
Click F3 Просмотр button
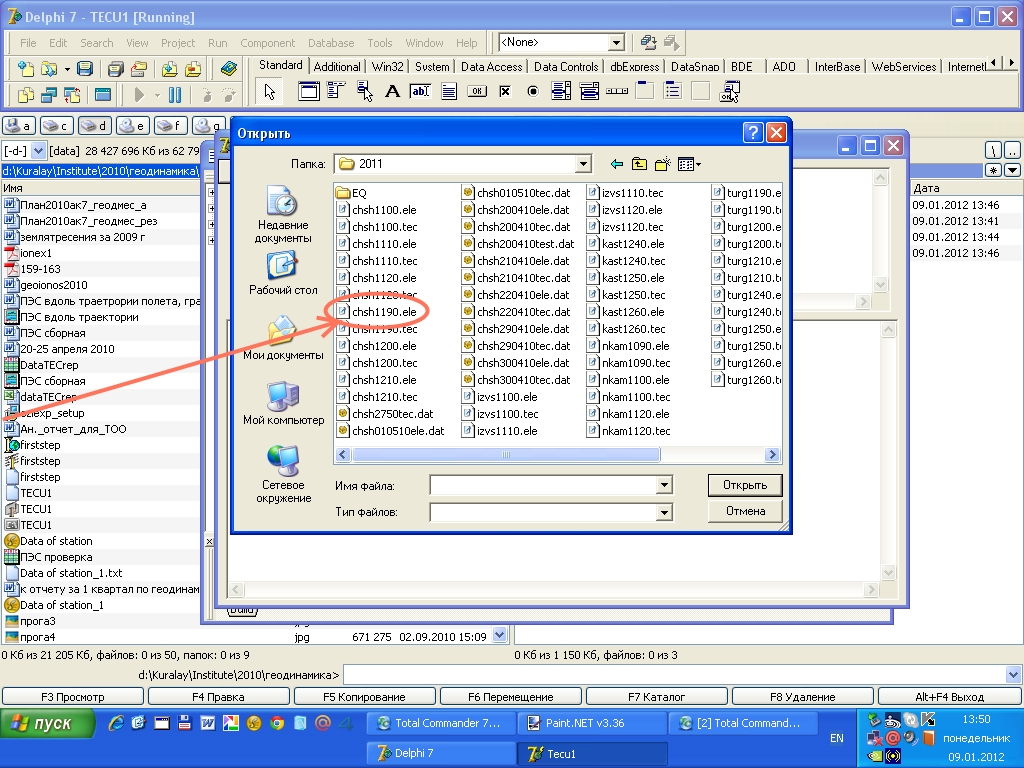pyautogui.click(x=73, y=697)
